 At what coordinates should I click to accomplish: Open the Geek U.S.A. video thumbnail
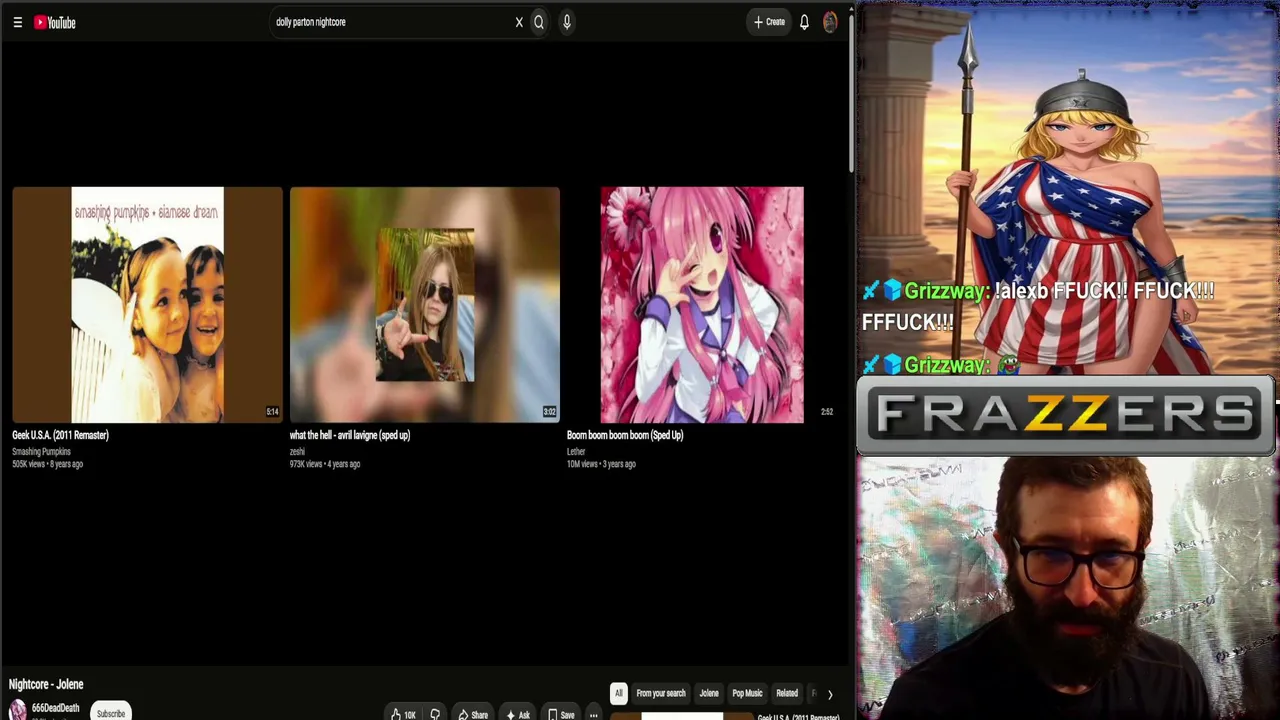pyautogui.click(x=147, y=304)
